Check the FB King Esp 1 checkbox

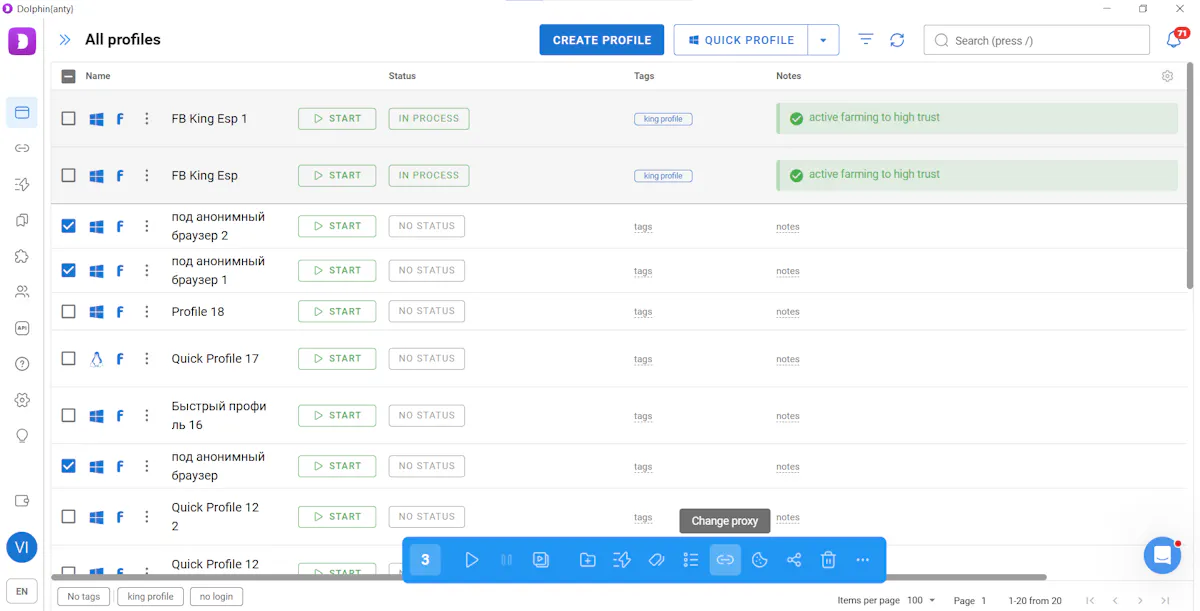[x=68, y=118]
